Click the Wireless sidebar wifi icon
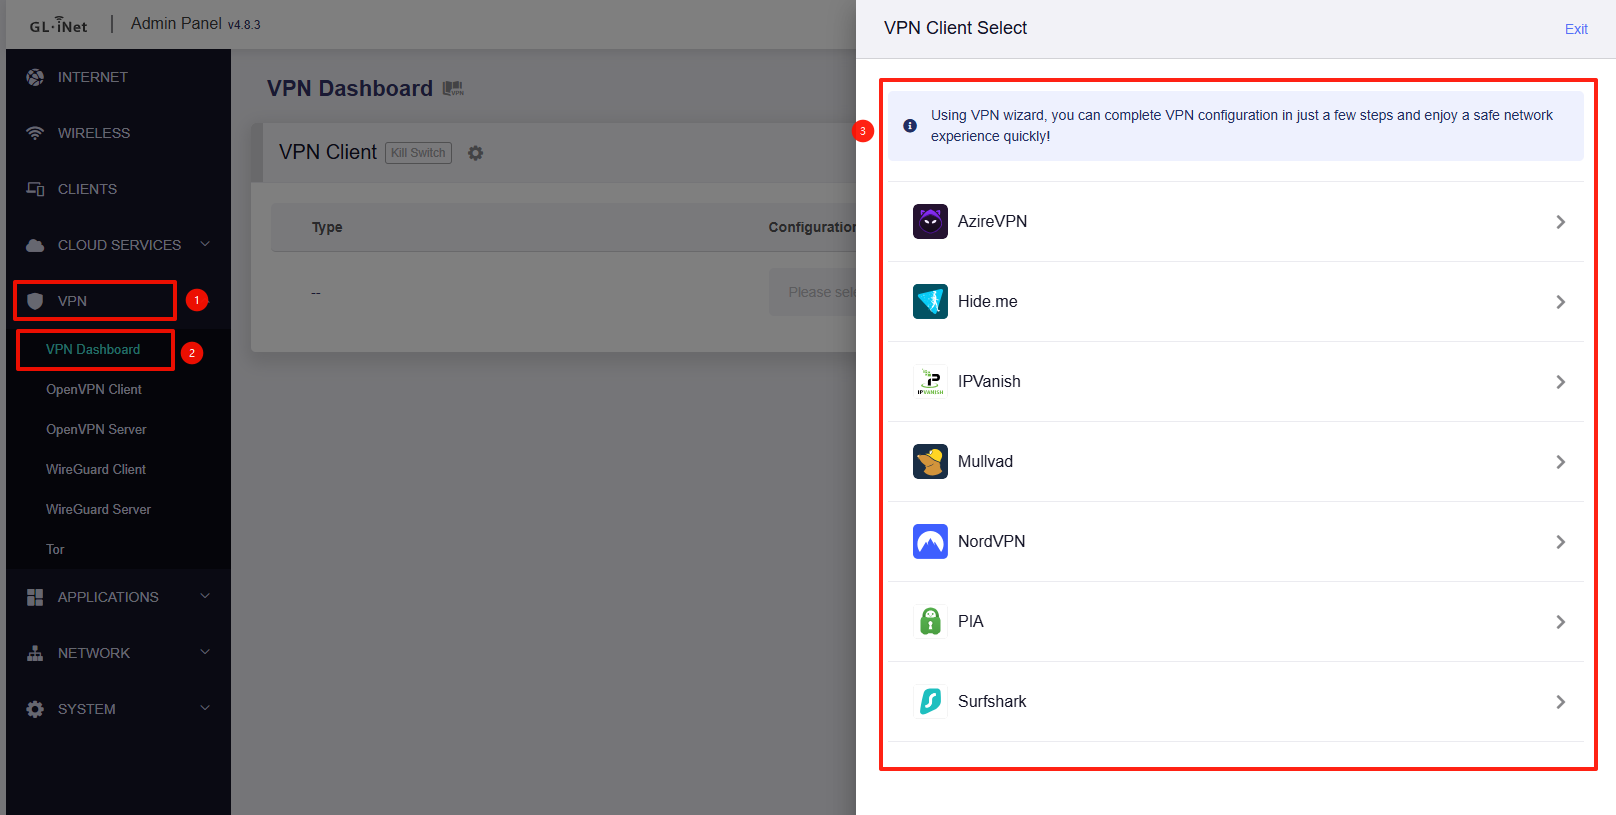This screenshot has height=815, width=1616. pyautogui.click(x=35, y=133)
